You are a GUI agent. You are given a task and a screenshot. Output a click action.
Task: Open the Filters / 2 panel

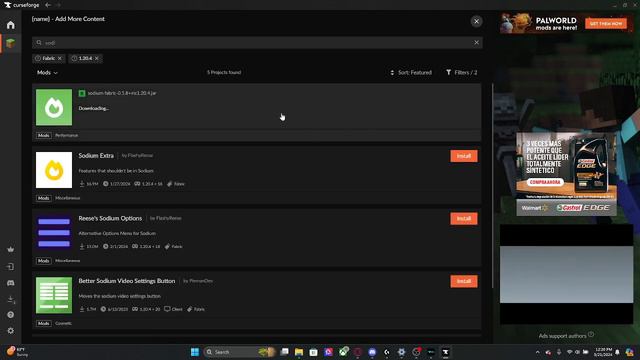(462, 72)
